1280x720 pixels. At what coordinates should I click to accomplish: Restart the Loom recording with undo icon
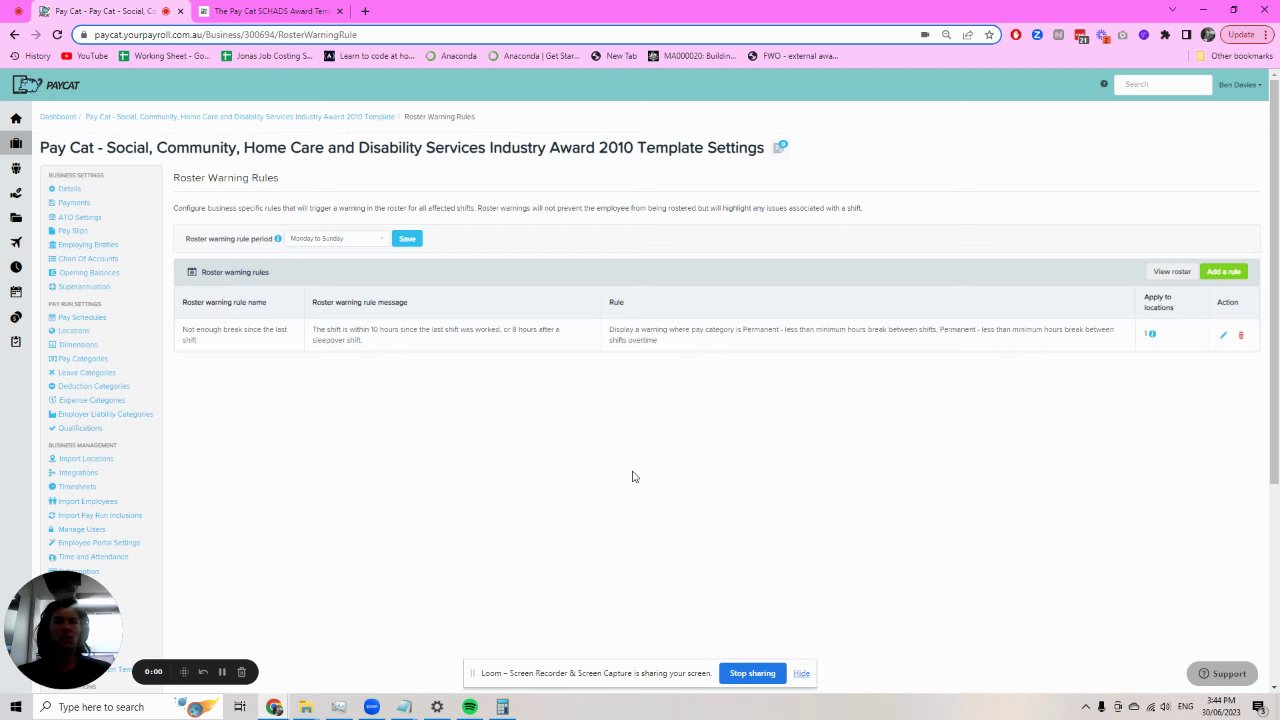pos(203,672)
